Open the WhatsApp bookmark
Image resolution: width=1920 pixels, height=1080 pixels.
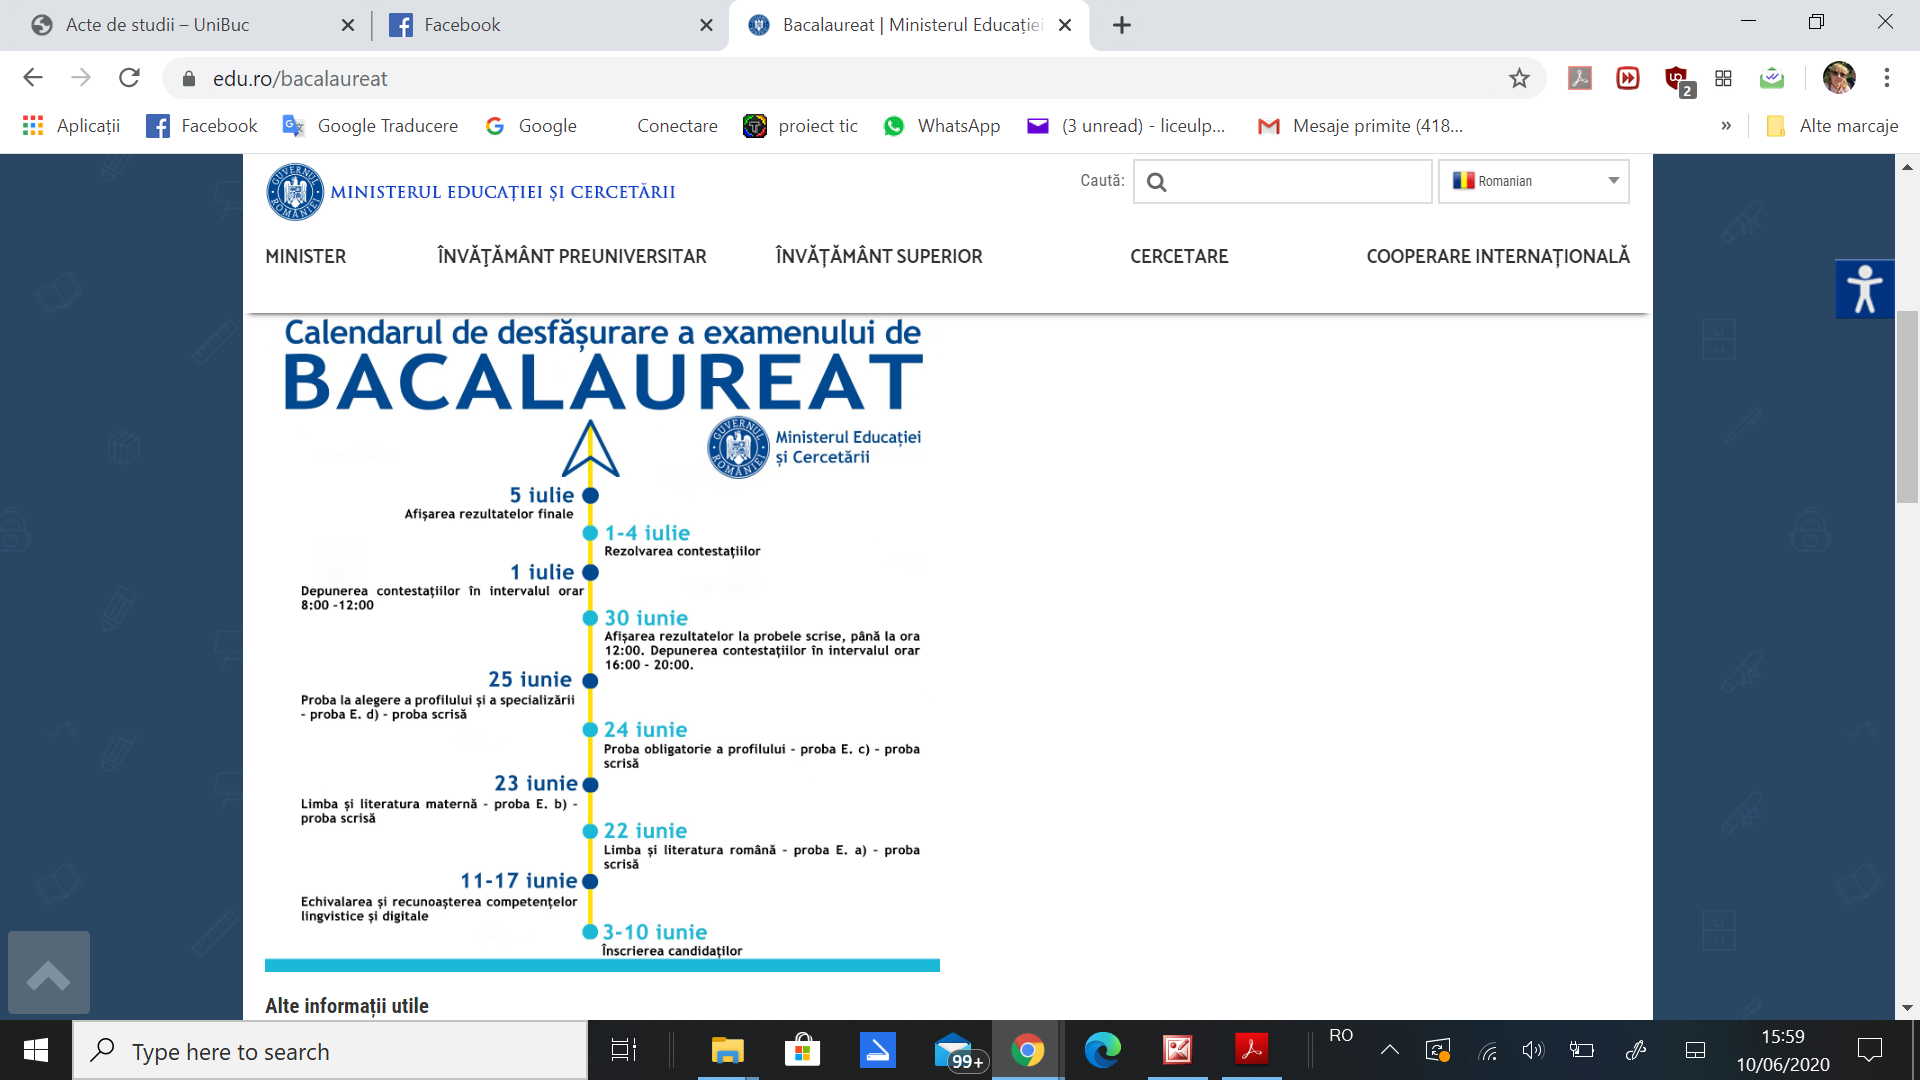click(x=942, y=126)
